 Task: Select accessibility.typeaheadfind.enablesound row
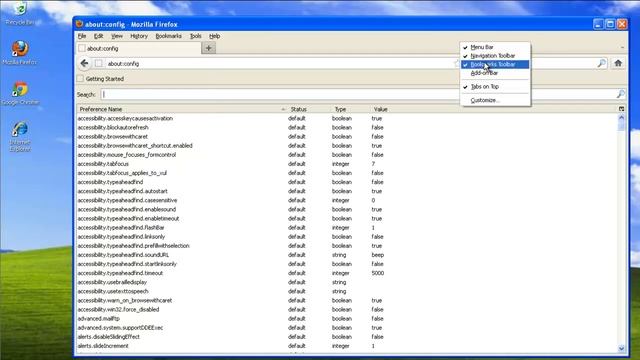click(347, 209)
